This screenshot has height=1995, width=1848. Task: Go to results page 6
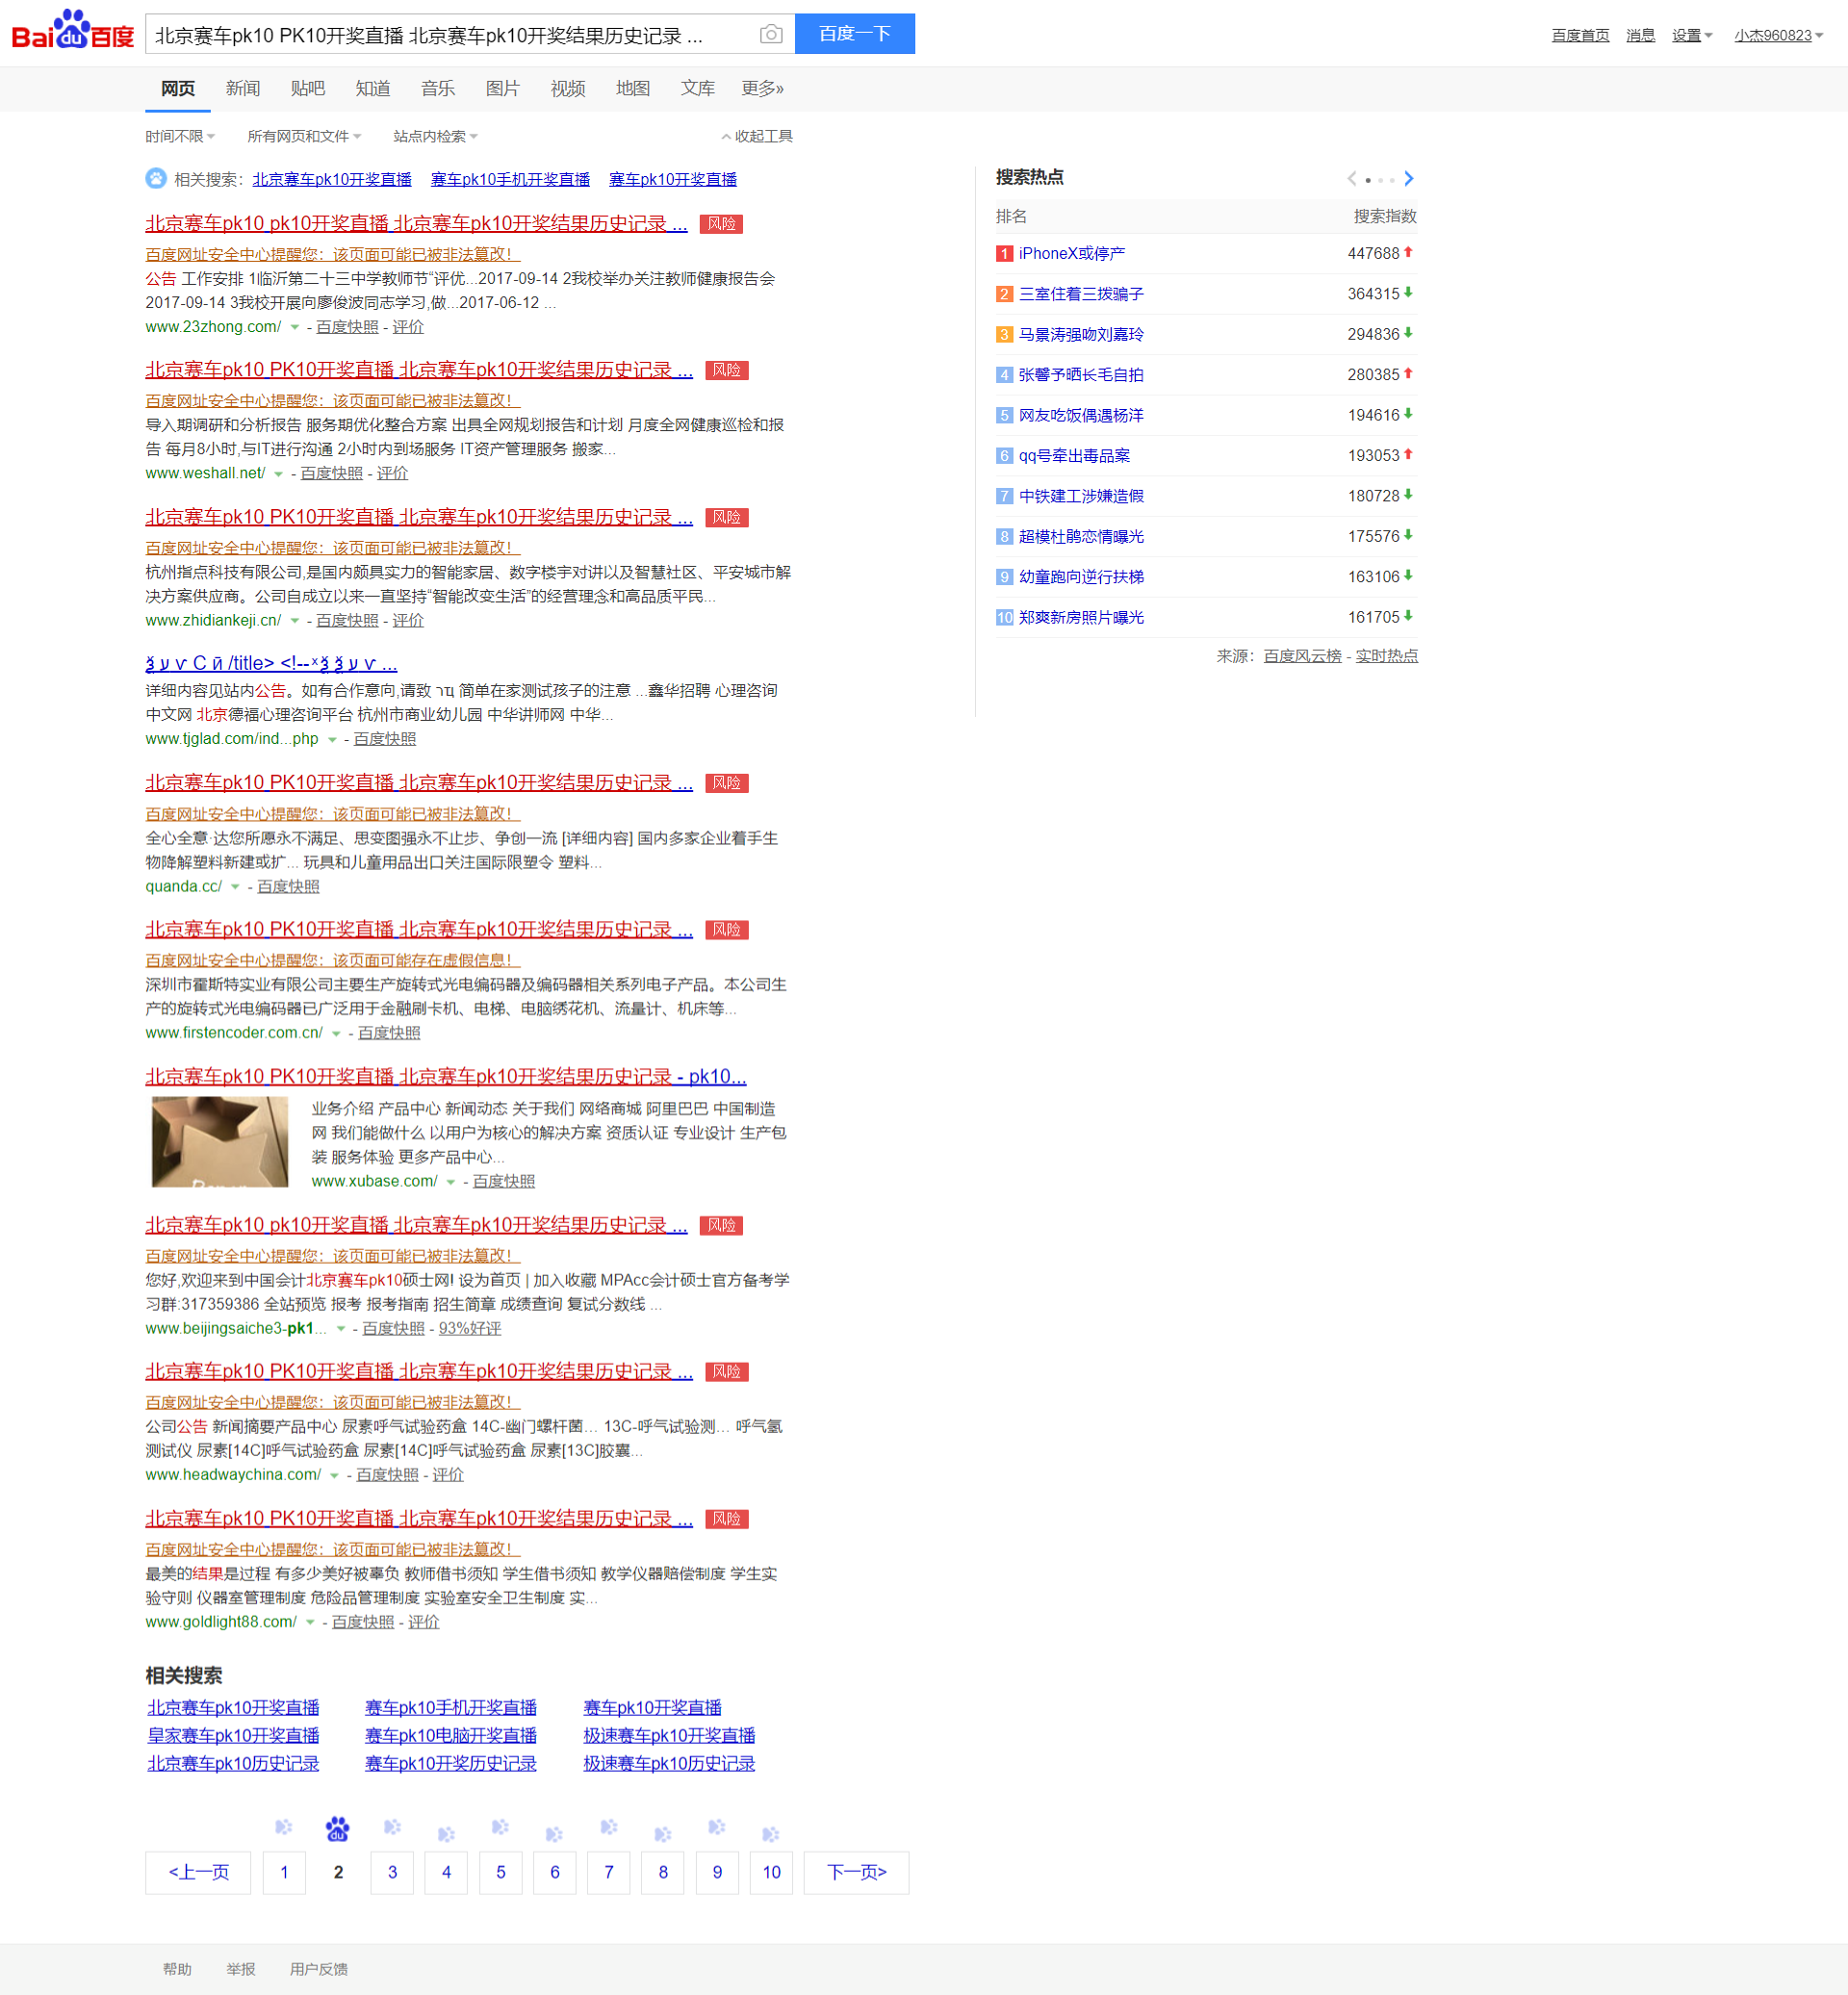pos(554,1872)
